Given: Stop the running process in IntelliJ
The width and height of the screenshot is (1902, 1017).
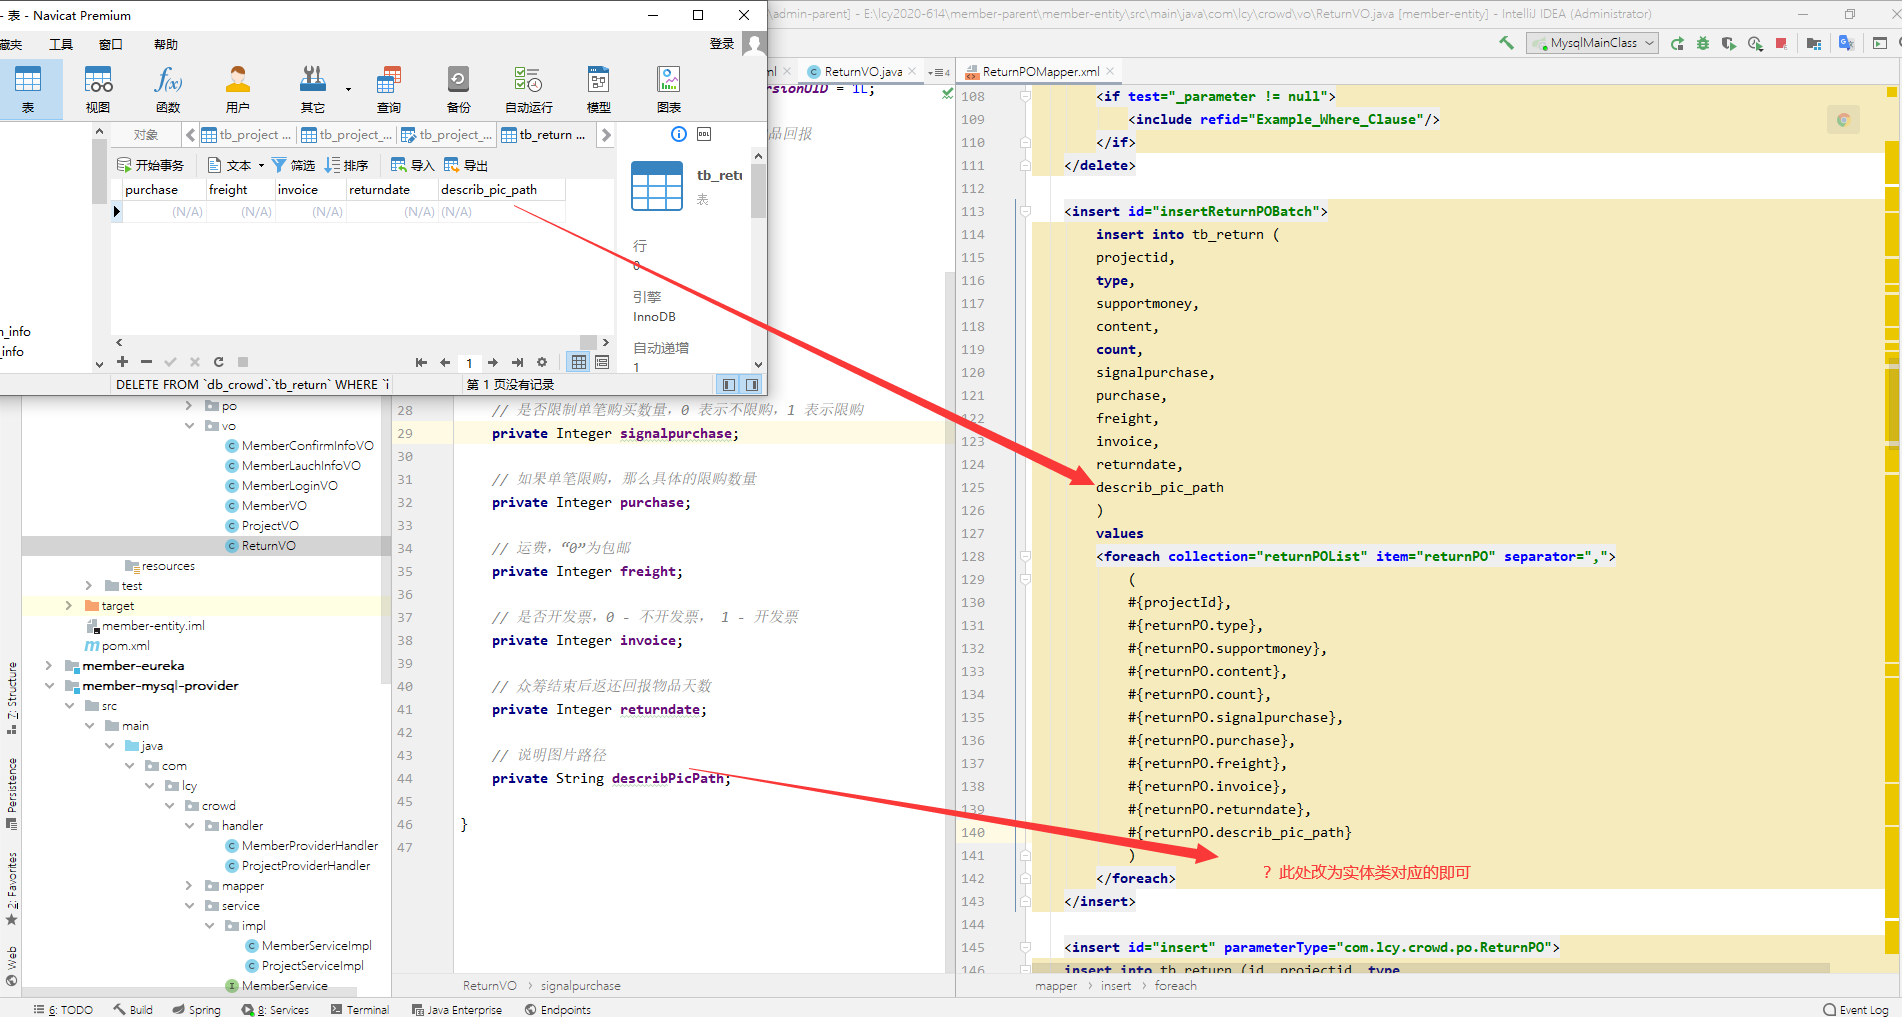Looking at the screenshot, I should [1781, 43].
